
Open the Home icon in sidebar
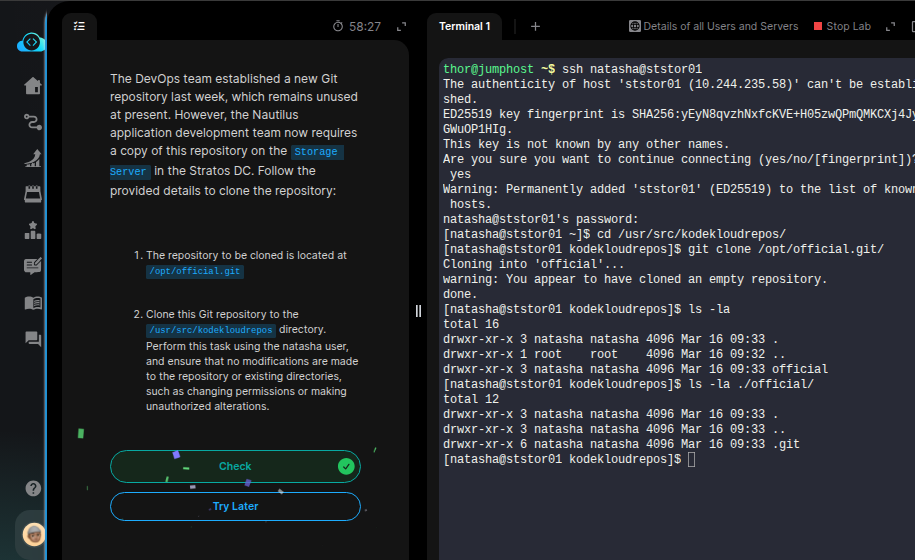(x=33, y=86)
